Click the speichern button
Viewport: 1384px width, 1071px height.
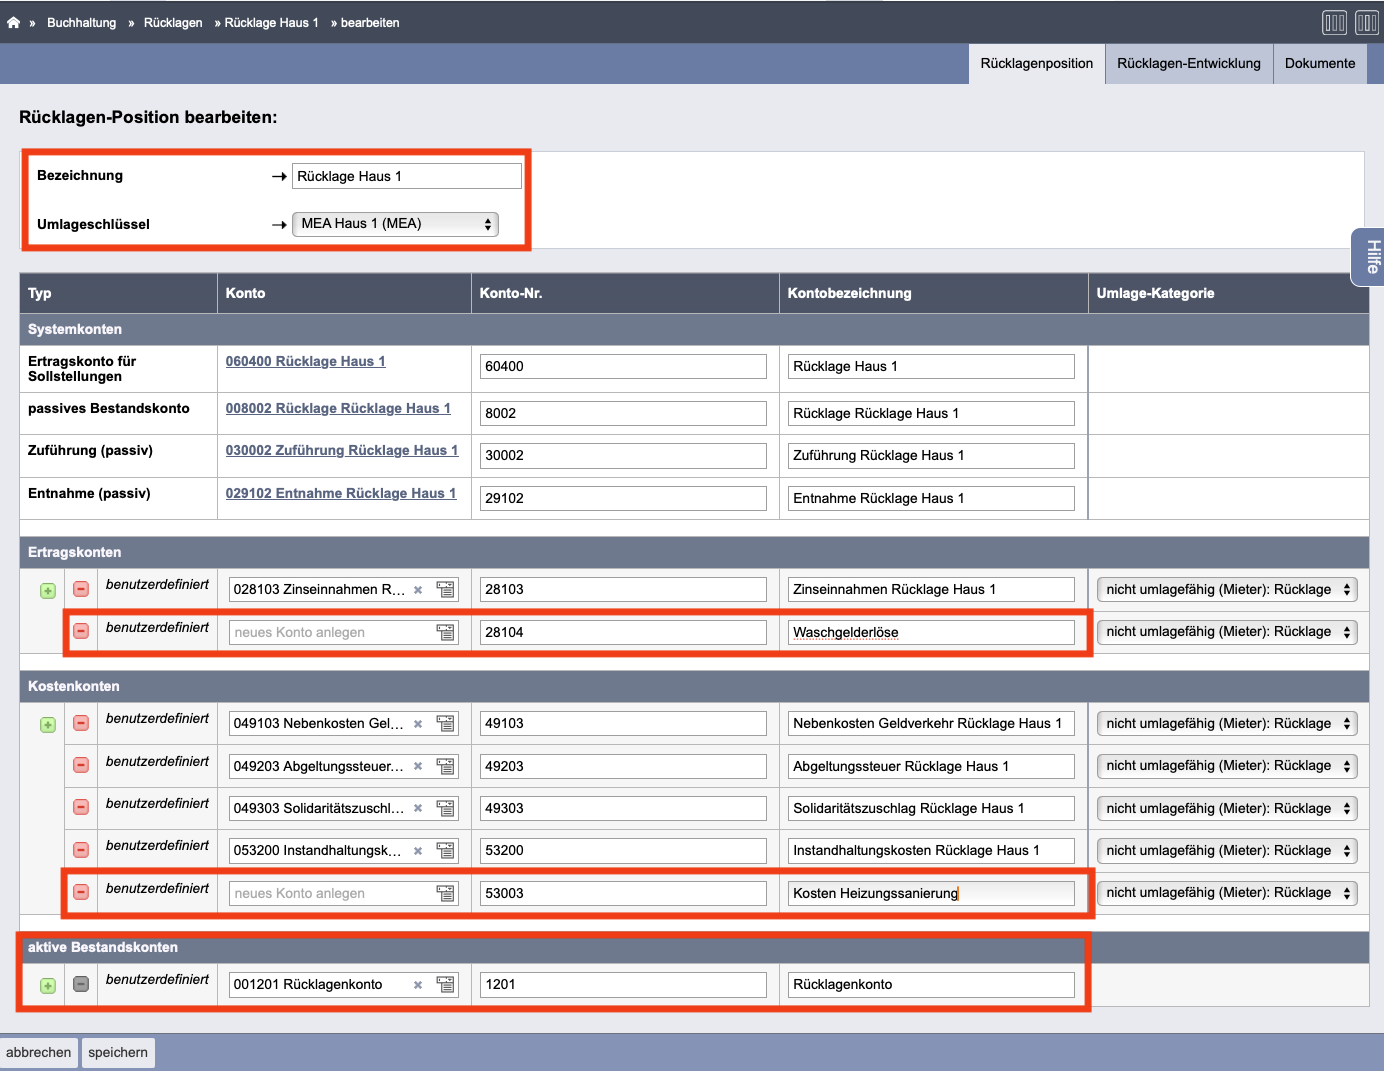(118, 1052)
